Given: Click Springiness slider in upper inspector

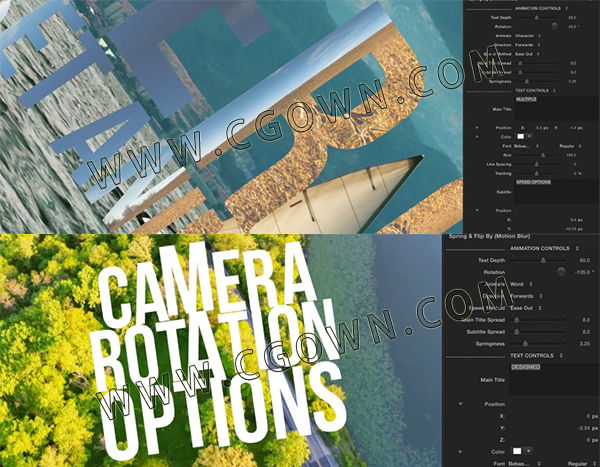Looking at the screenshot, I should click(536, 82).
